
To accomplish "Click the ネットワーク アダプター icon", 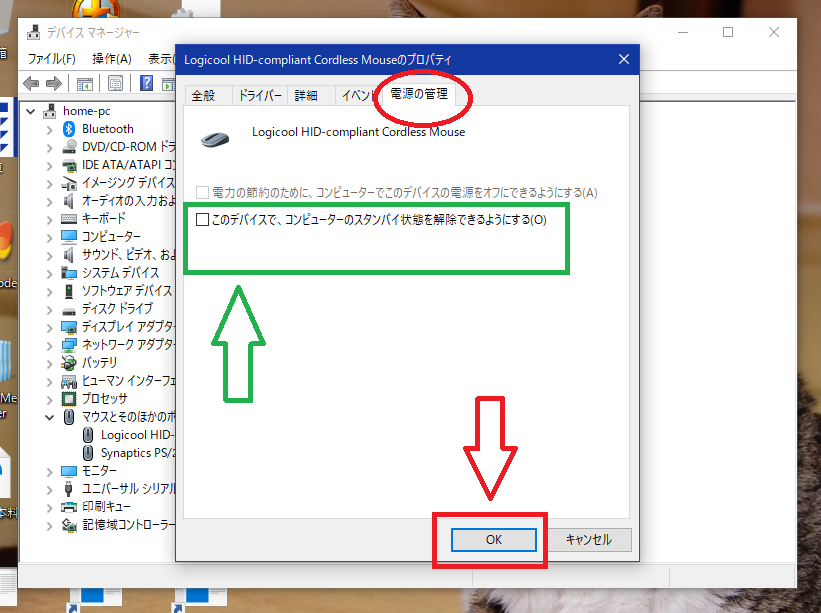I will coord(69,344).
